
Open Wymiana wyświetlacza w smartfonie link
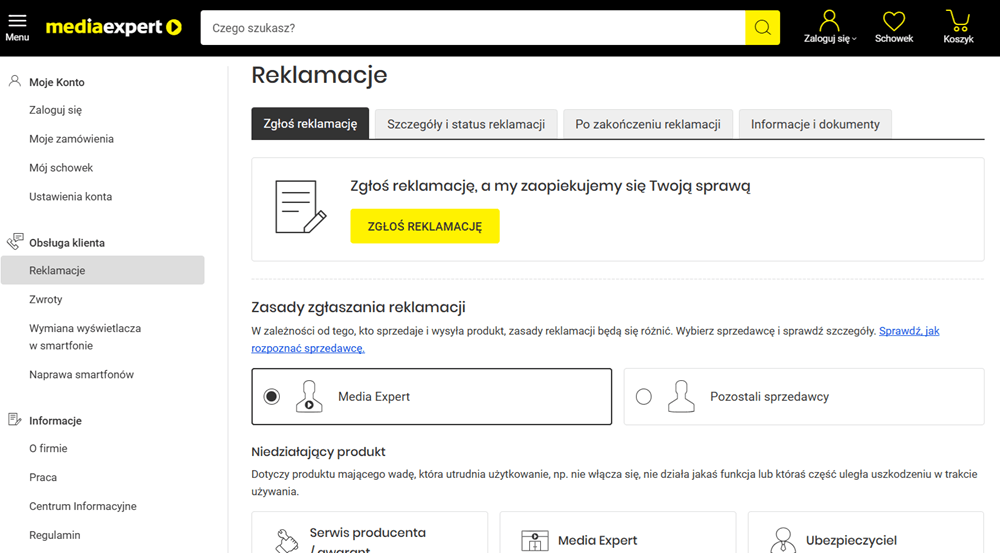(x=85, y=337)
